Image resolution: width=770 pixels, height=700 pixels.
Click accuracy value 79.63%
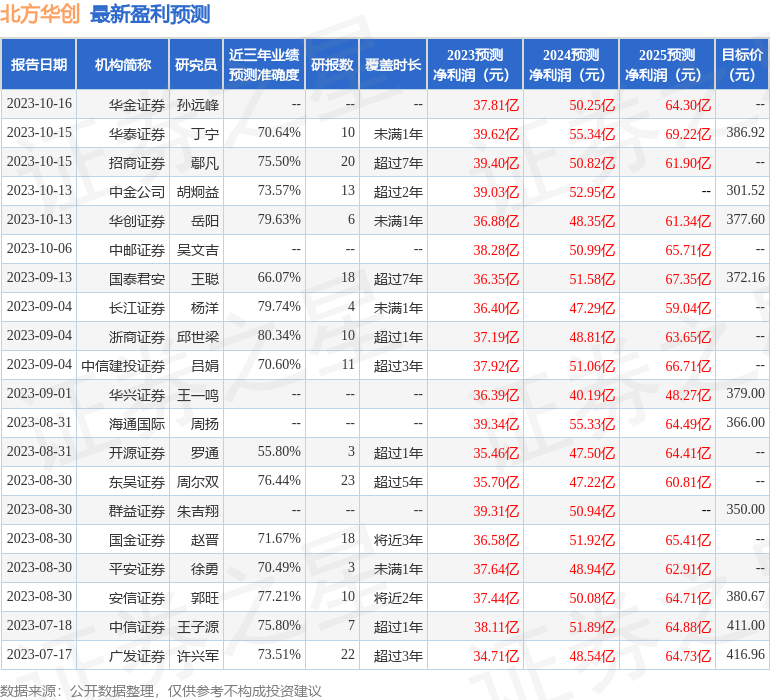pos(279,219)
